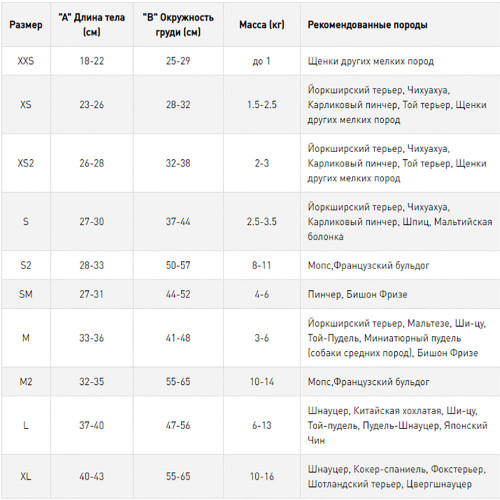Click chest girth value 41-48 for M
This screenshot has width=500, height=500.
(178, 338)
